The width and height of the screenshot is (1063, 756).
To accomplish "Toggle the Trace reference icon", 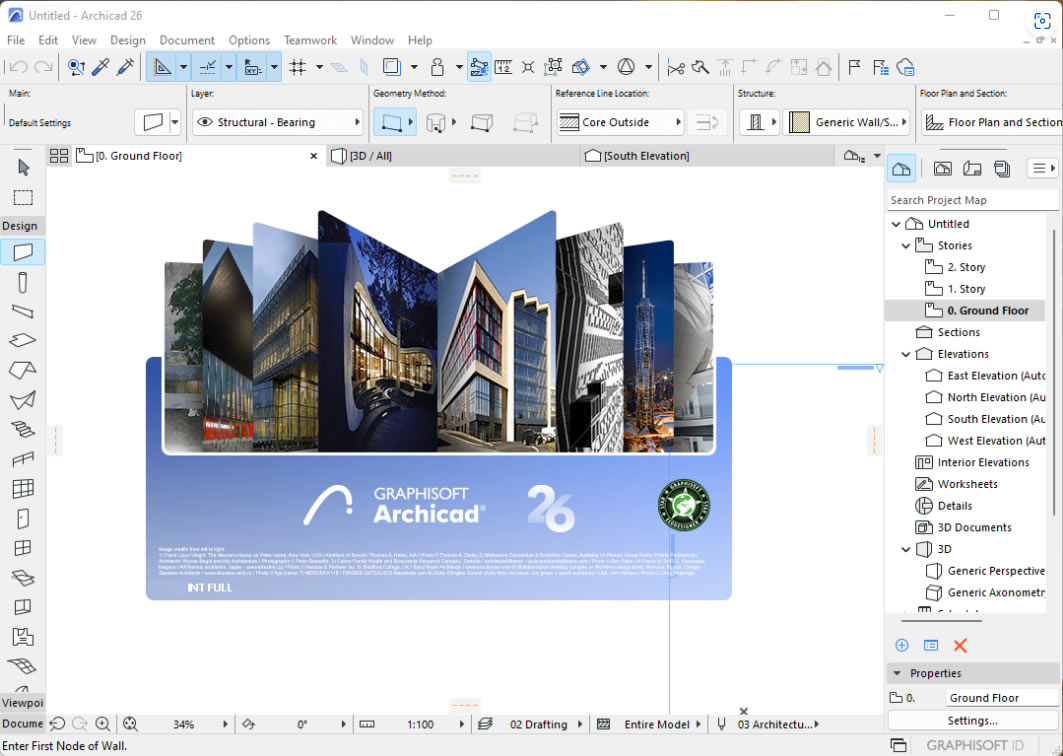I will tap(391, 66).
